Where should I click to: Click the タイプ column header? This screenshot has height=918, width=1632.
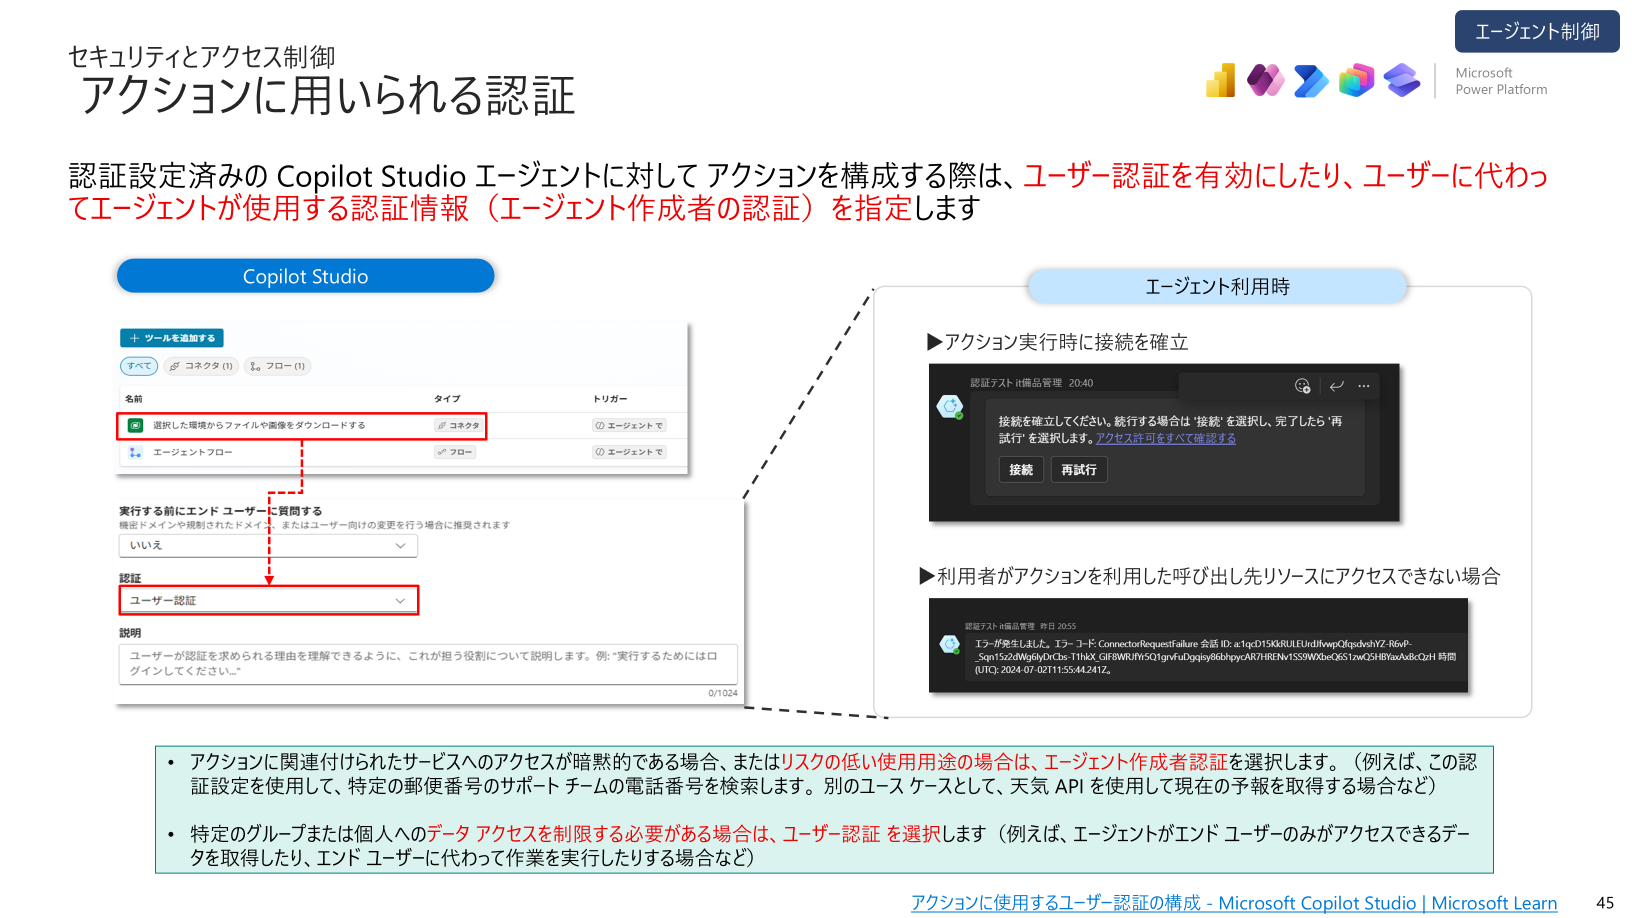click(447, 398)
